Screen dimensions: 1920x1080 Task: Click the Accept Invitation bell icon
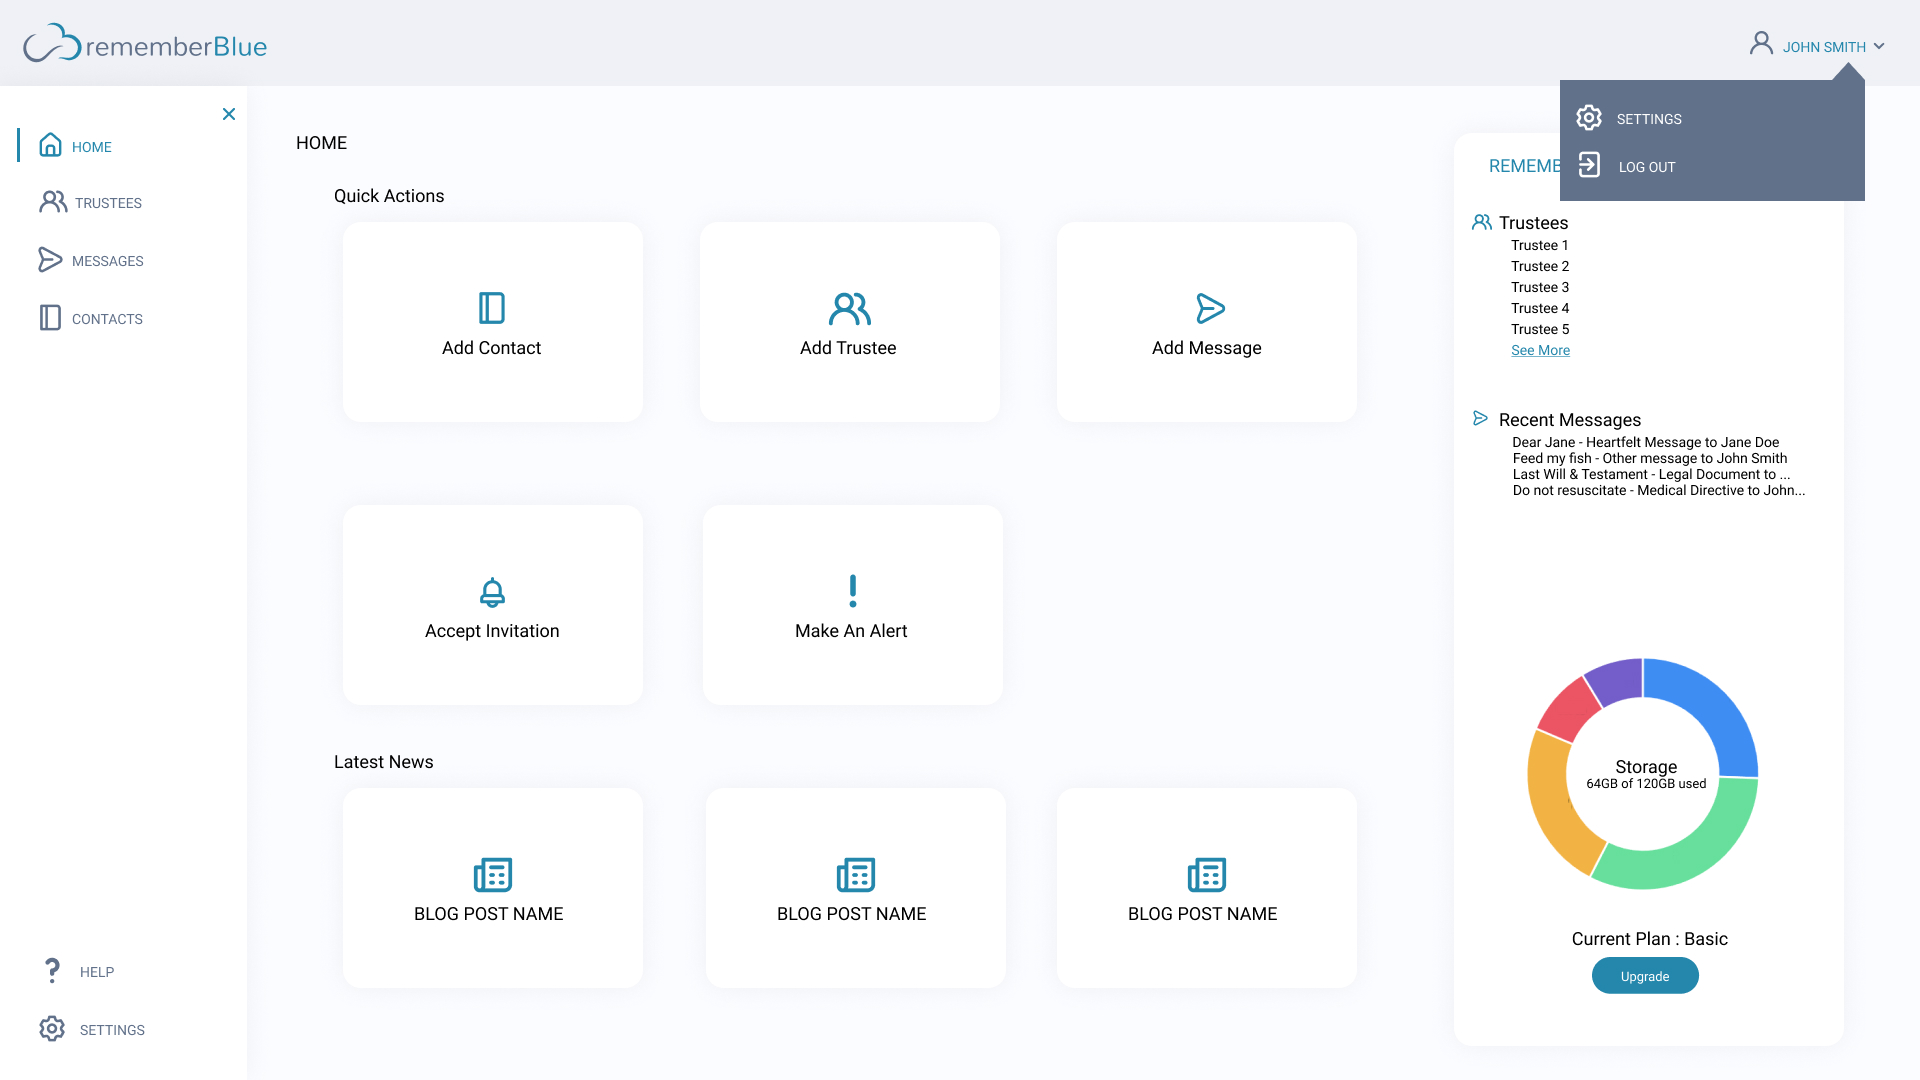coord(491,592)
